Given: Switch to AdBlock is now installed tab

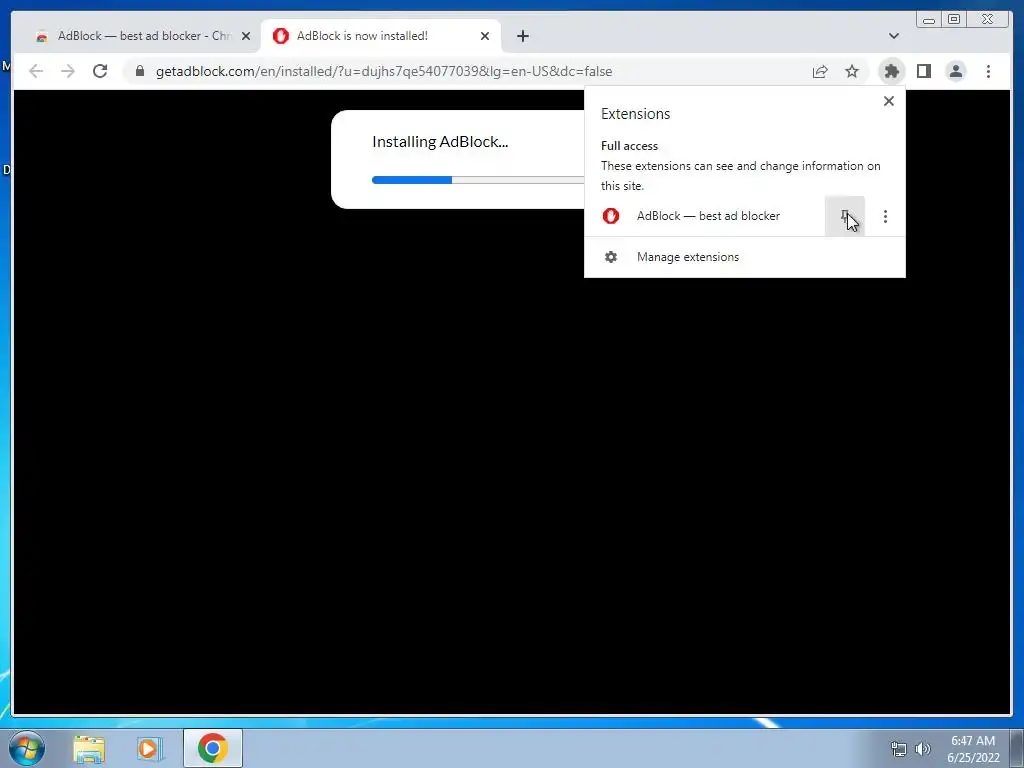Looking at the screenshot, I should click(x=381, y=36).
